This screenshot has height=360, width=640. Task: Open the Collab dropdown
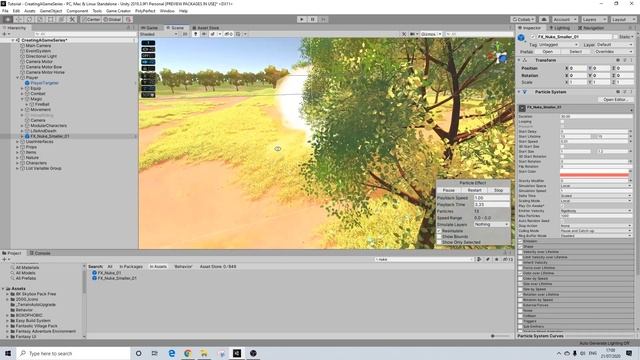523,19
